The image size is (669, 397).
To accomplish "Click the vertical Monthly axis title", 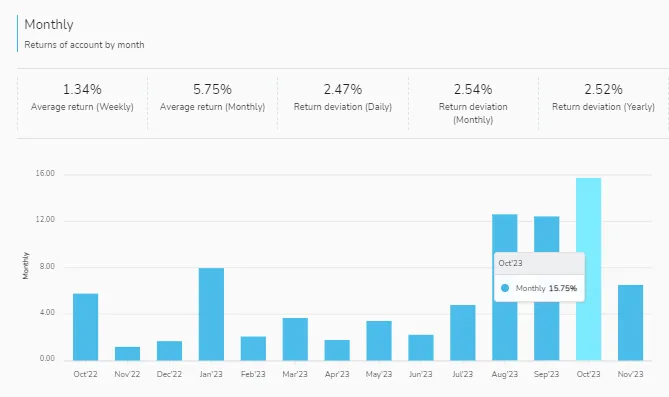I will point(26,266).
